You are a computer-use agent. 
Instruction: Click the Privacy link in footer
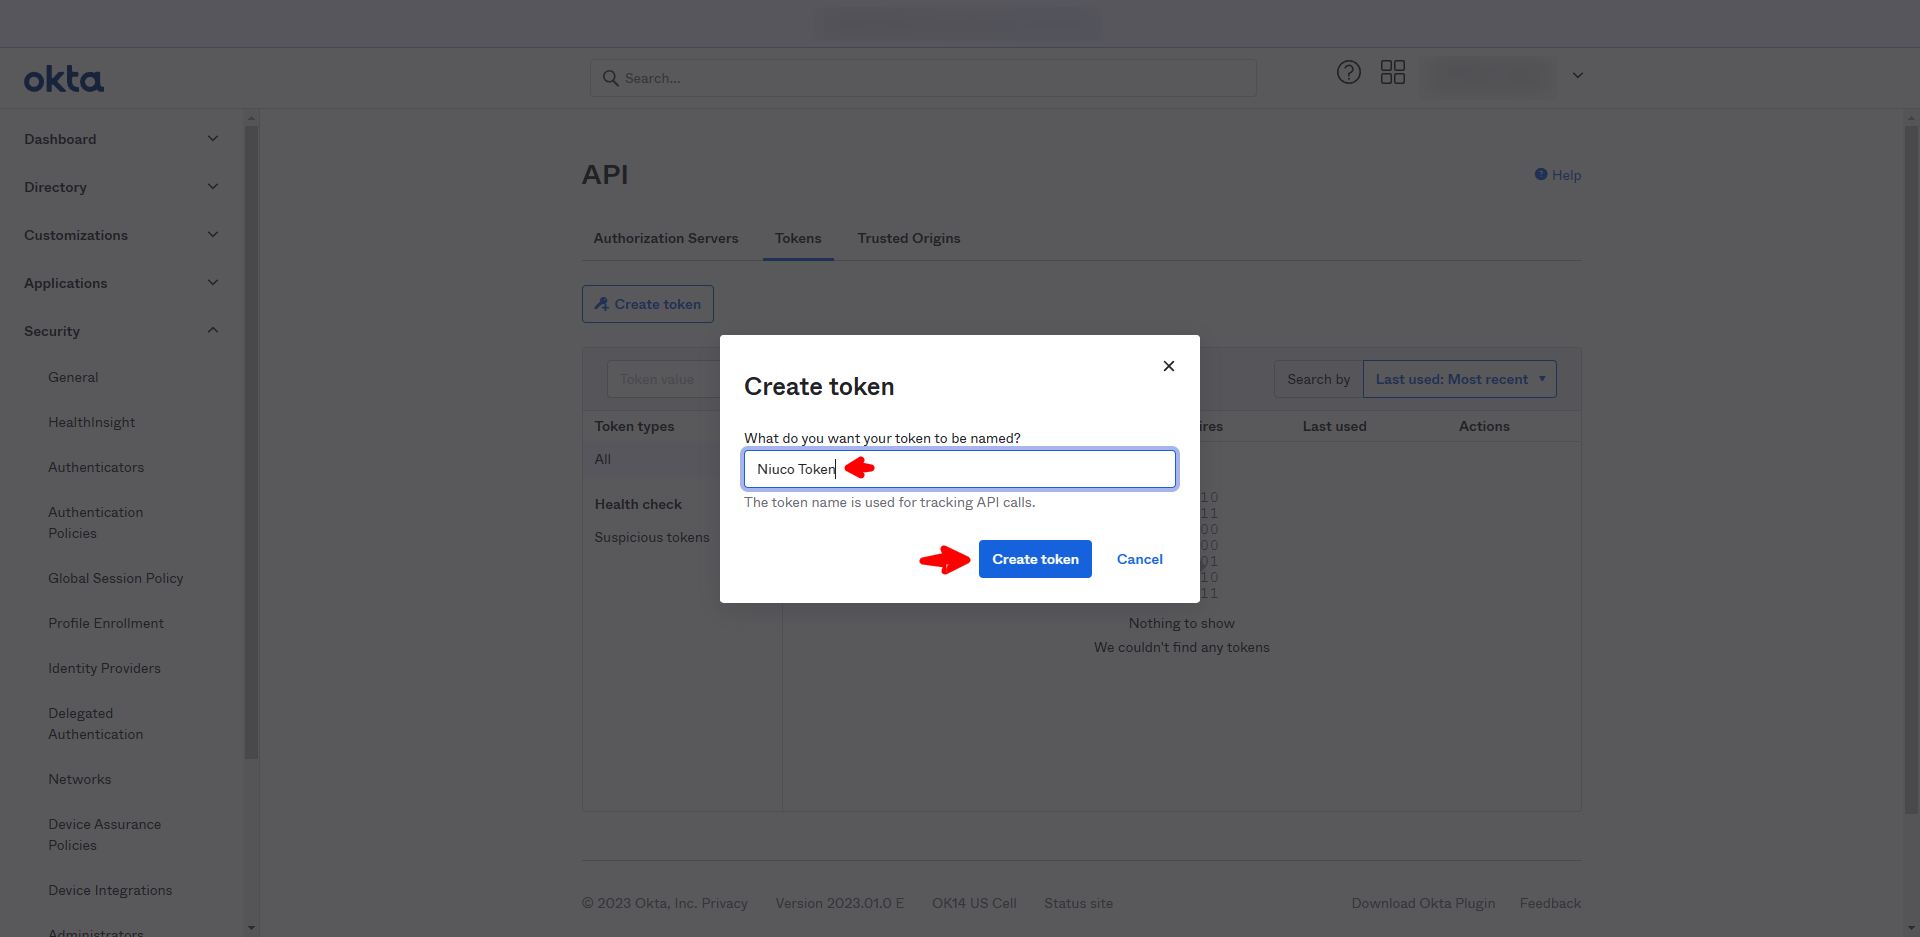[x=725, y=903]
